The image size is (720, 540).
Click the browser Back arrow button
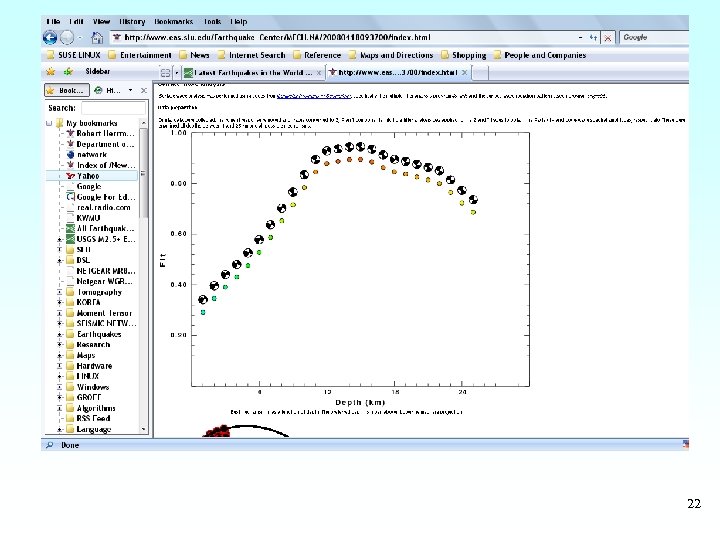pyautogui.click(x=51, y=38)
